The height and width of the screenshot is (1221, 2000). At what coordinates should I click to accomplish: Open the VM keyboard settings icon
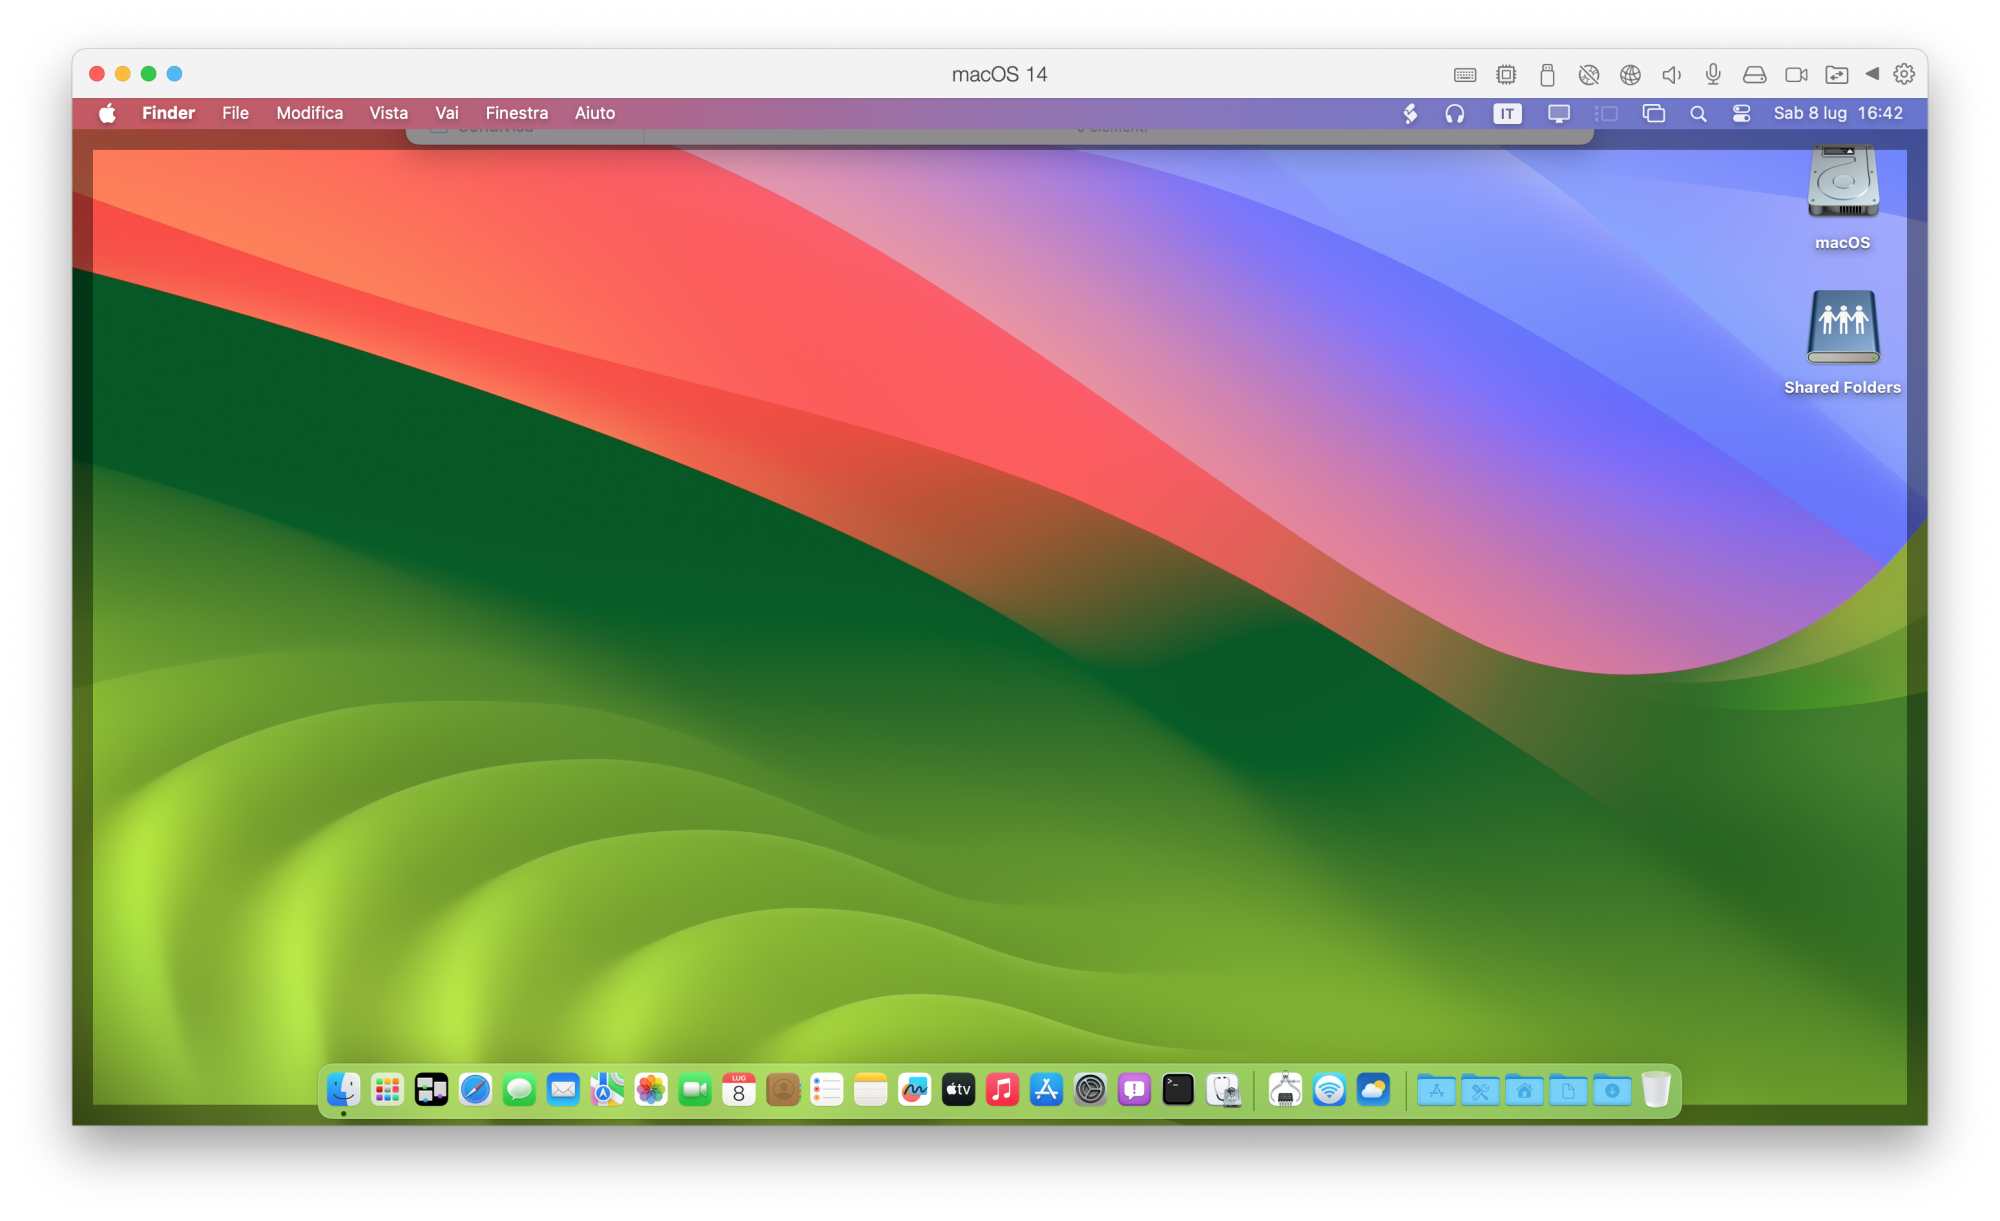pos(1465,75)
